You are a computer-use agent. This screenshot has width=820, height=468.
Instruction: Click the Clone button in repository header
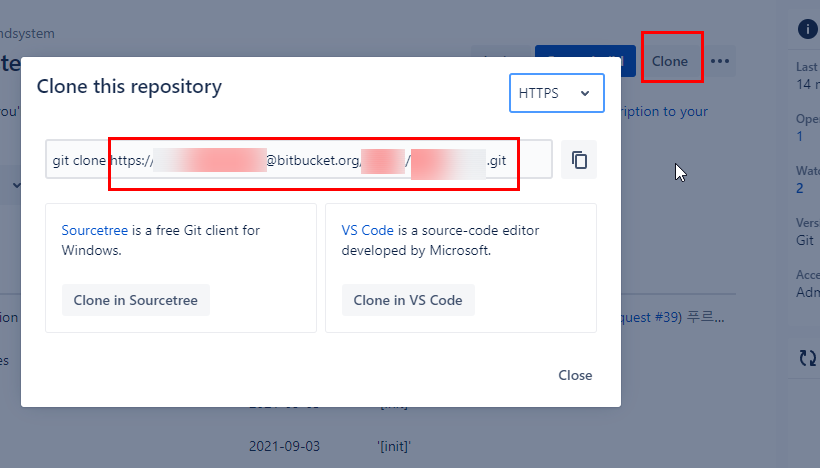(x=670, y=61)
